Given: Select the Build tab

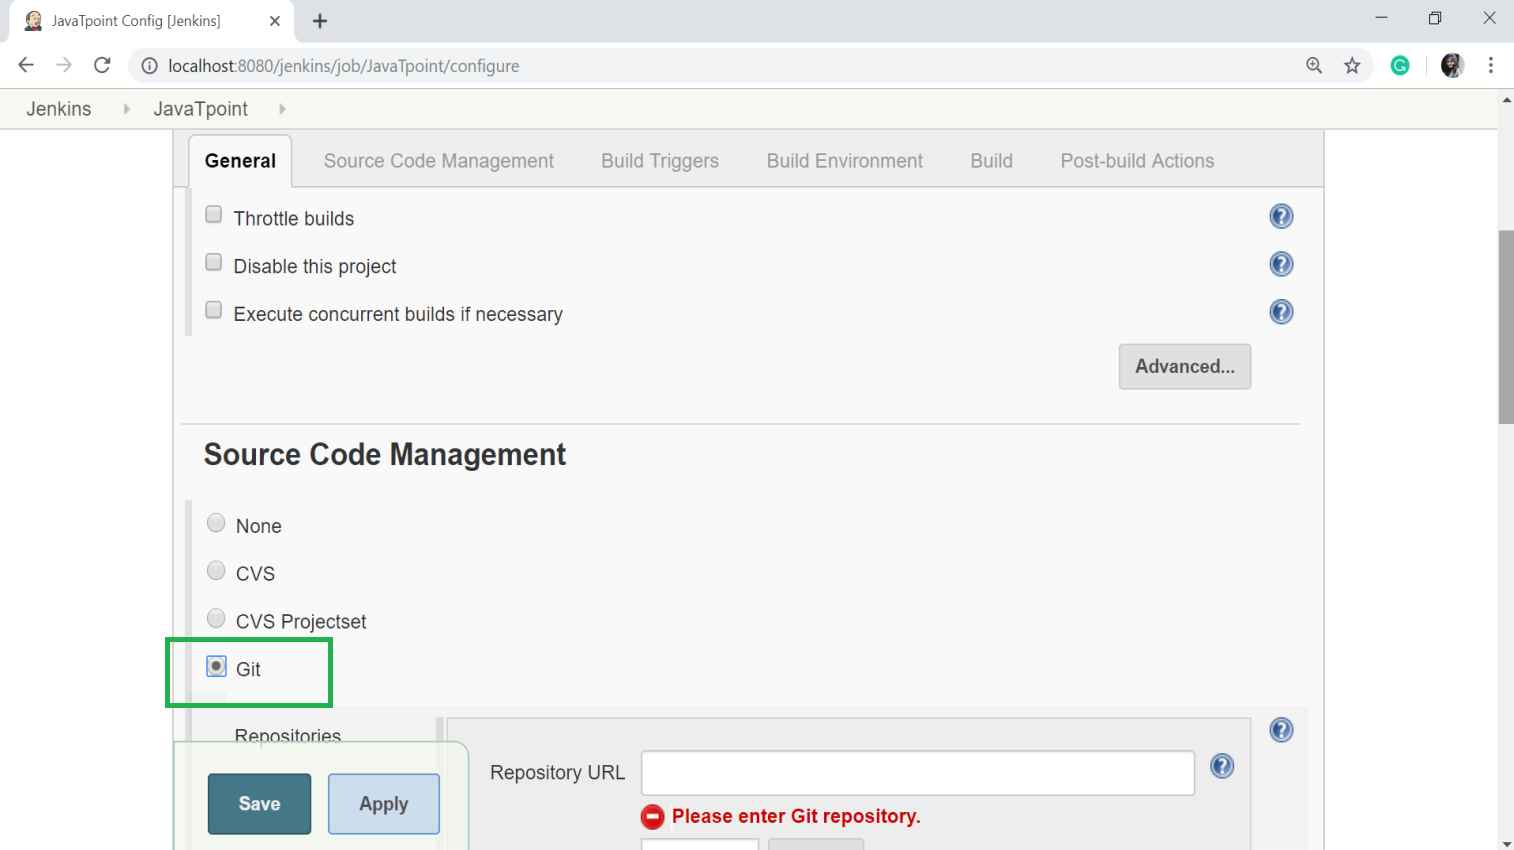Looking at the screenshot, I should pos(991,161).
